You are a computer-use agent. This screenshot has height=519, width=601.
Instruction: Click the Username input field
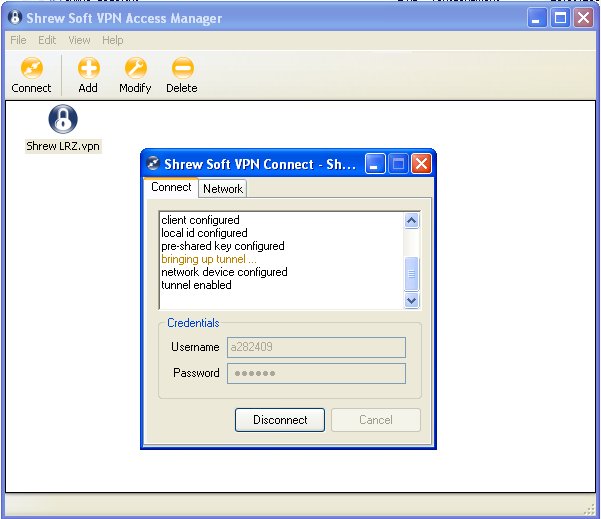[316, 347]
